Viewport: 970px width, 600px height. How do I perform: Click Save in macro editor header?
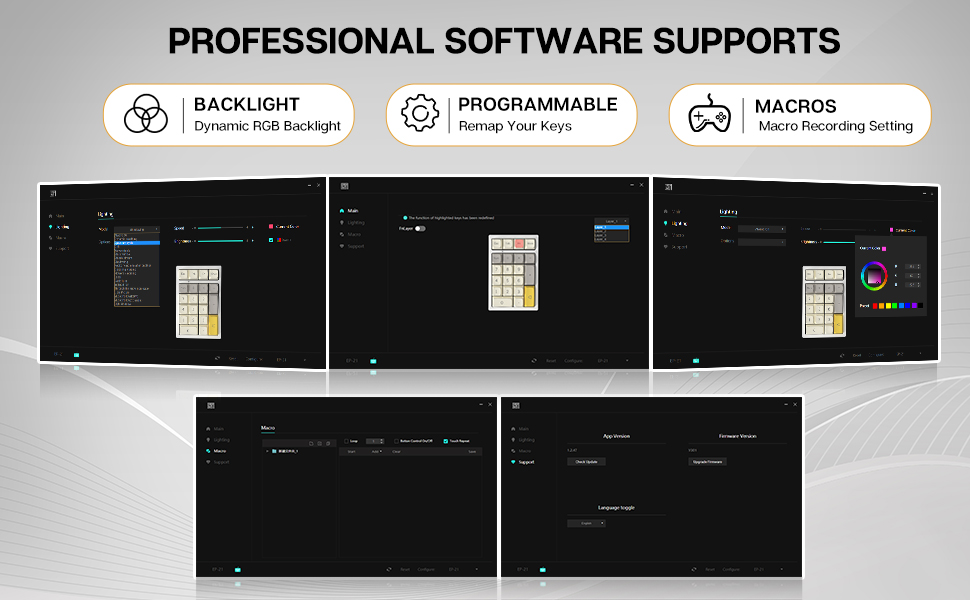click(472, 452)
